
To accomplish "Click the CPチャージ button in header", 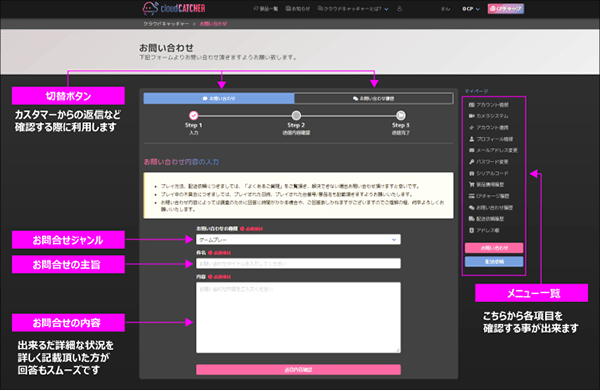I will click(x=505, y=8).
